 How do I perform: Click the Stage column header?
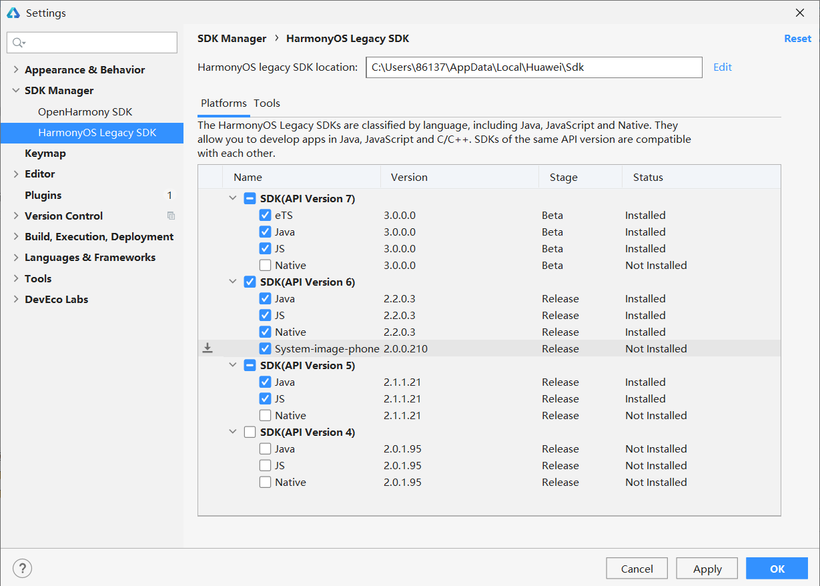[580, 177]
